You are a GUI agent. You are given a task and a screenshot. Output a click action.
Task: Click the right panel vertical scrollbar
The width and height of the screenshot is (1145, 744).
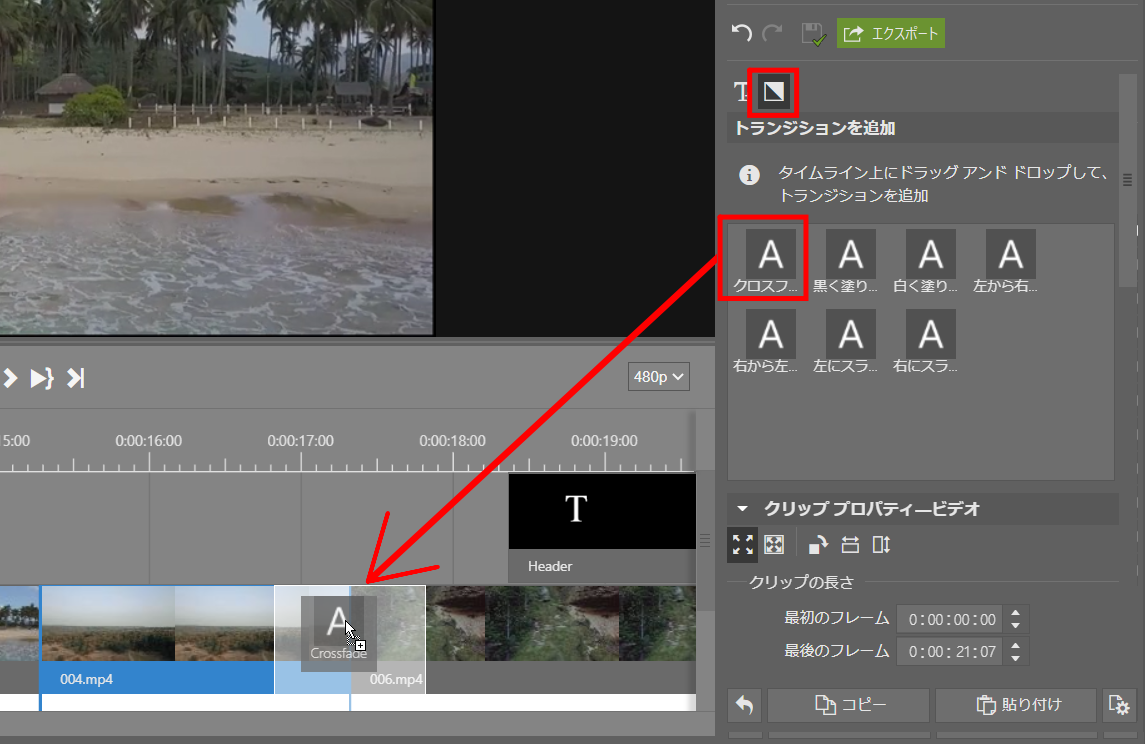point(1127,180)
